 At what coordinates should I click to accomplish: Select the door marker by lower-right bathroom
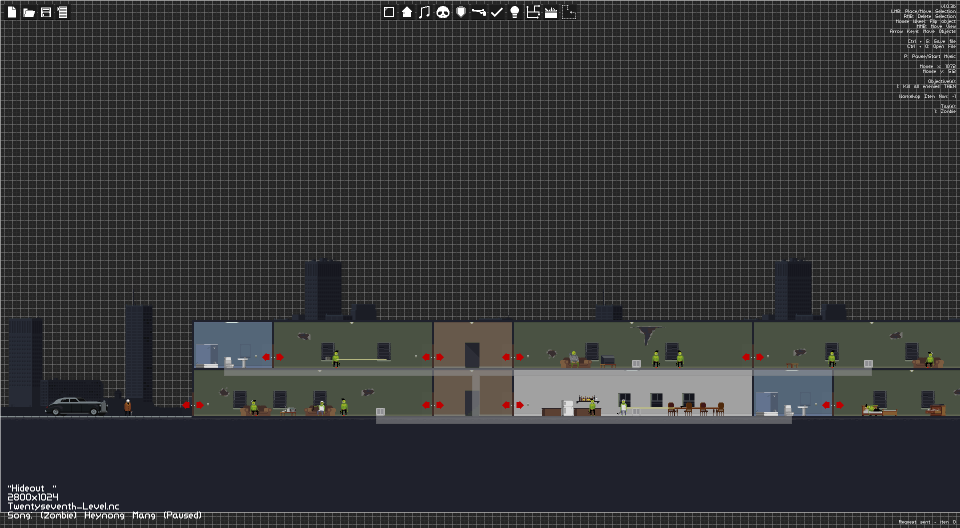pyautogui.click(x=833, y=405)
